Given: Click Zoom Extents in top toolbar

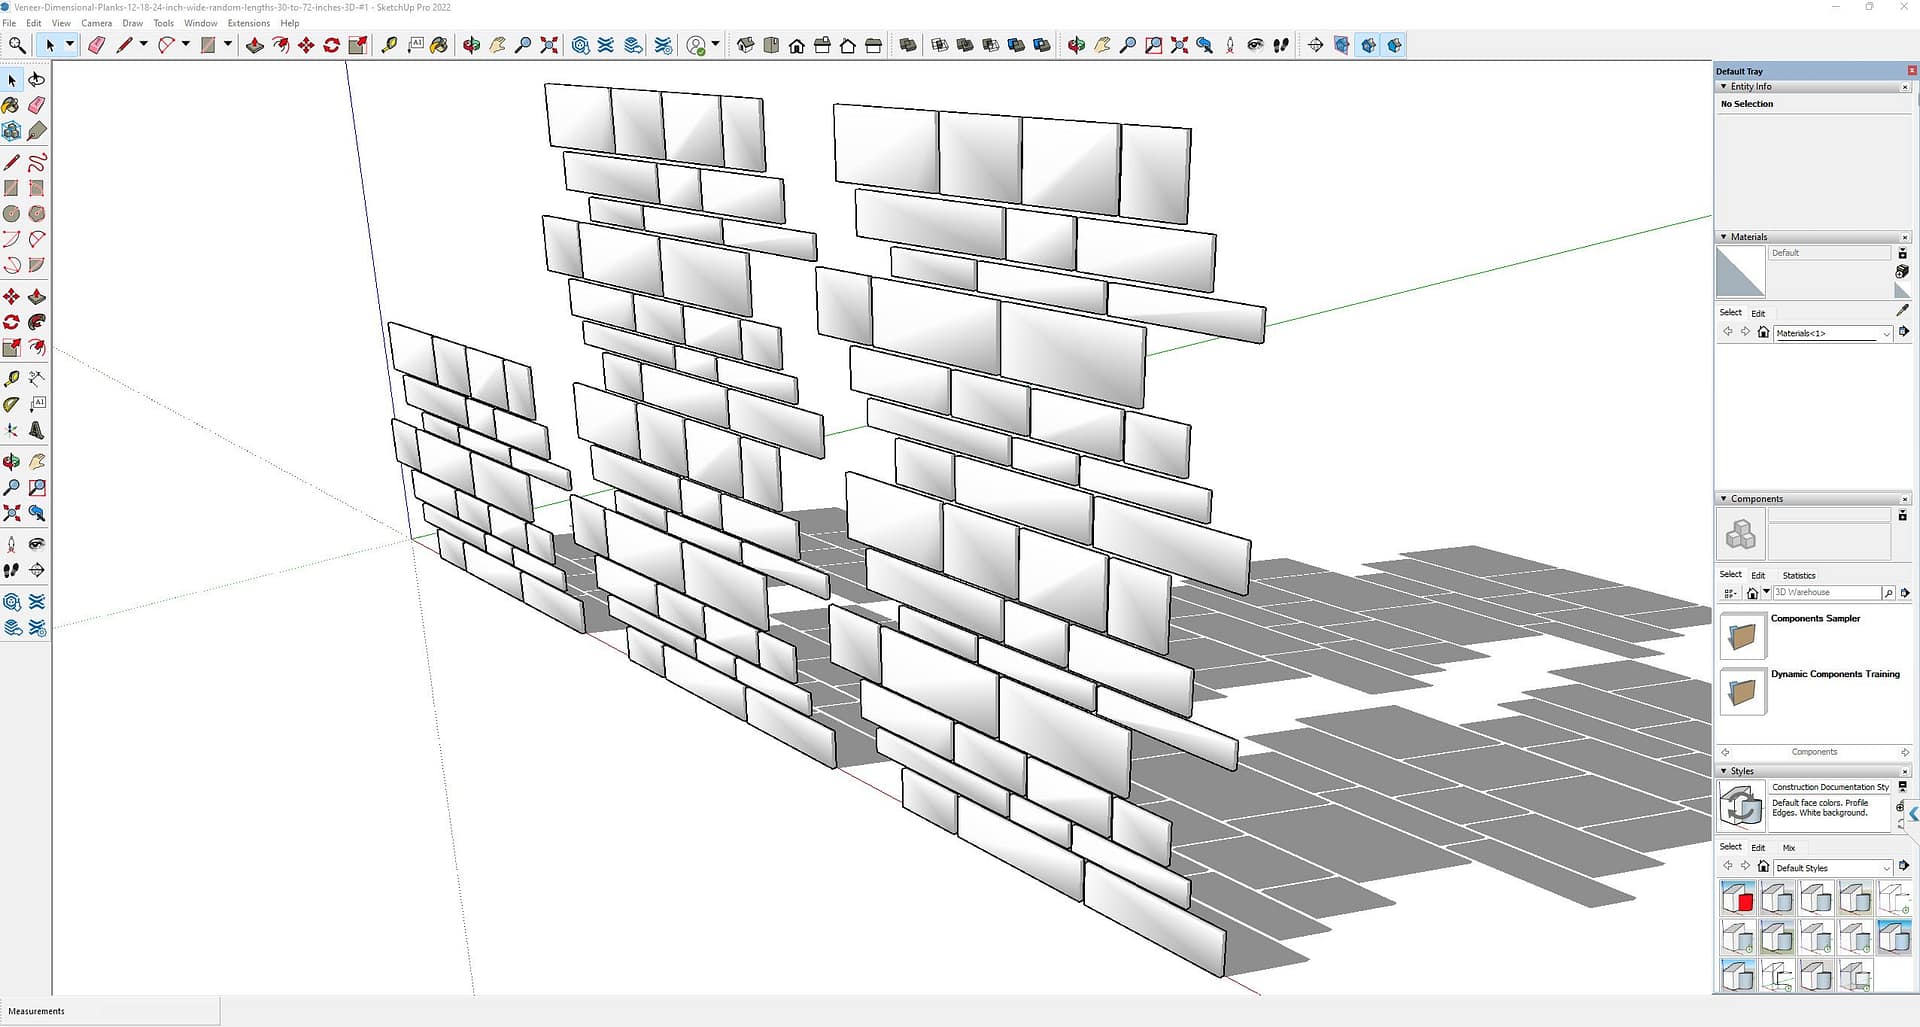Looking at the screenshot, I should coord(549,45).
